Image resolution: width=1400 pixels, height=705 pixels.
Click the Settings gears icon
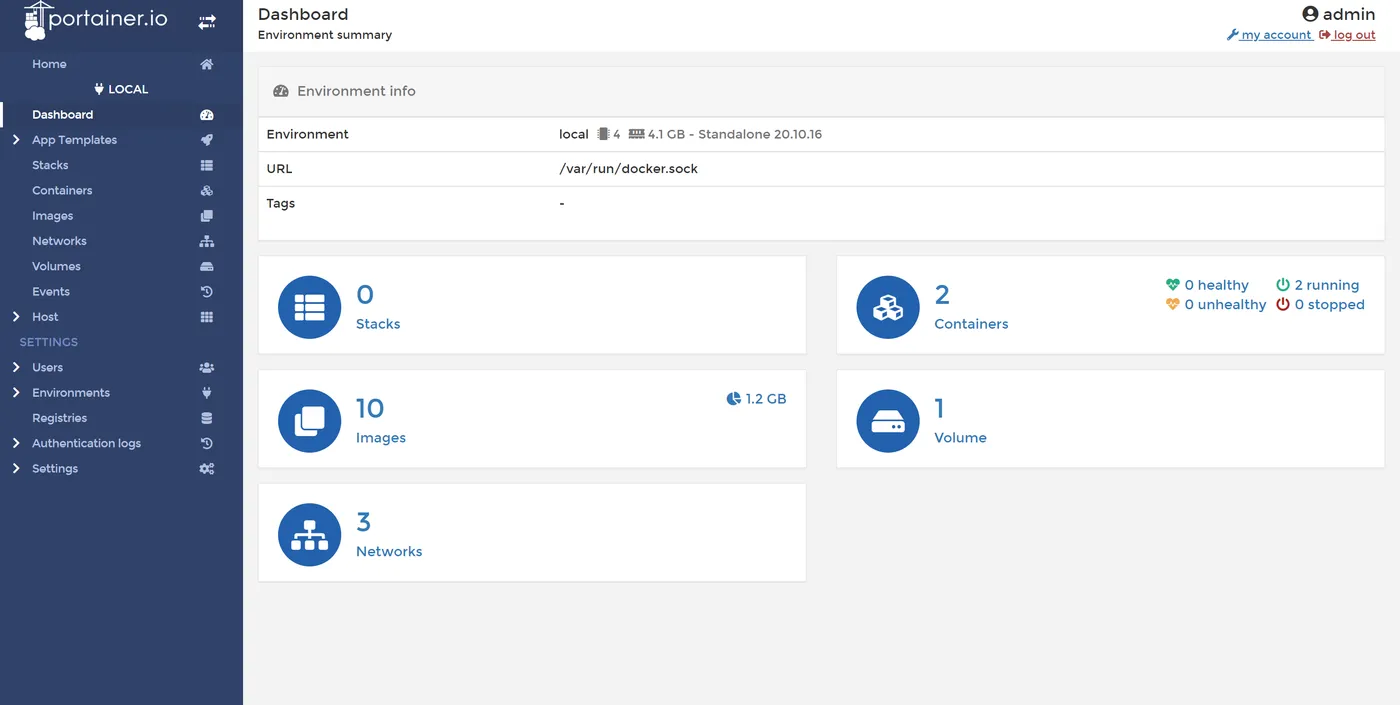pos(207,469)
